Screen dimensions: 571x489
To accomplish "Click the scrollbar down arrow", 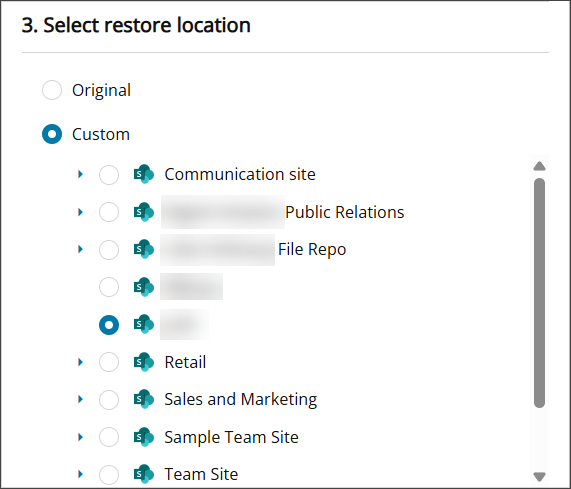I will point(539,477).
